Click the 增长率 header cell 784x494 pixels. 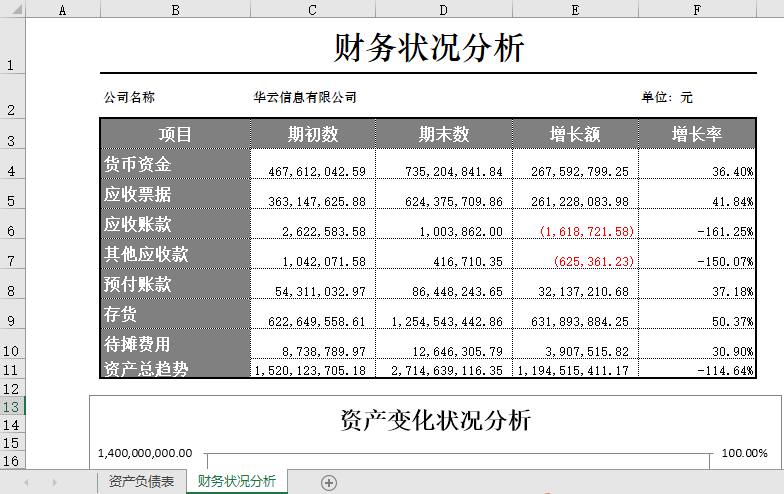(697, 134)
